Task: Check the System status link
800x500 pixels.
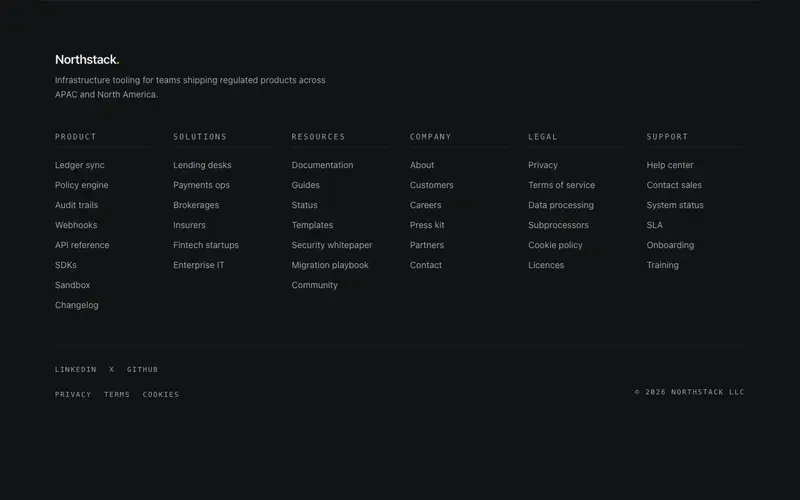Action: tap(675, 205)
